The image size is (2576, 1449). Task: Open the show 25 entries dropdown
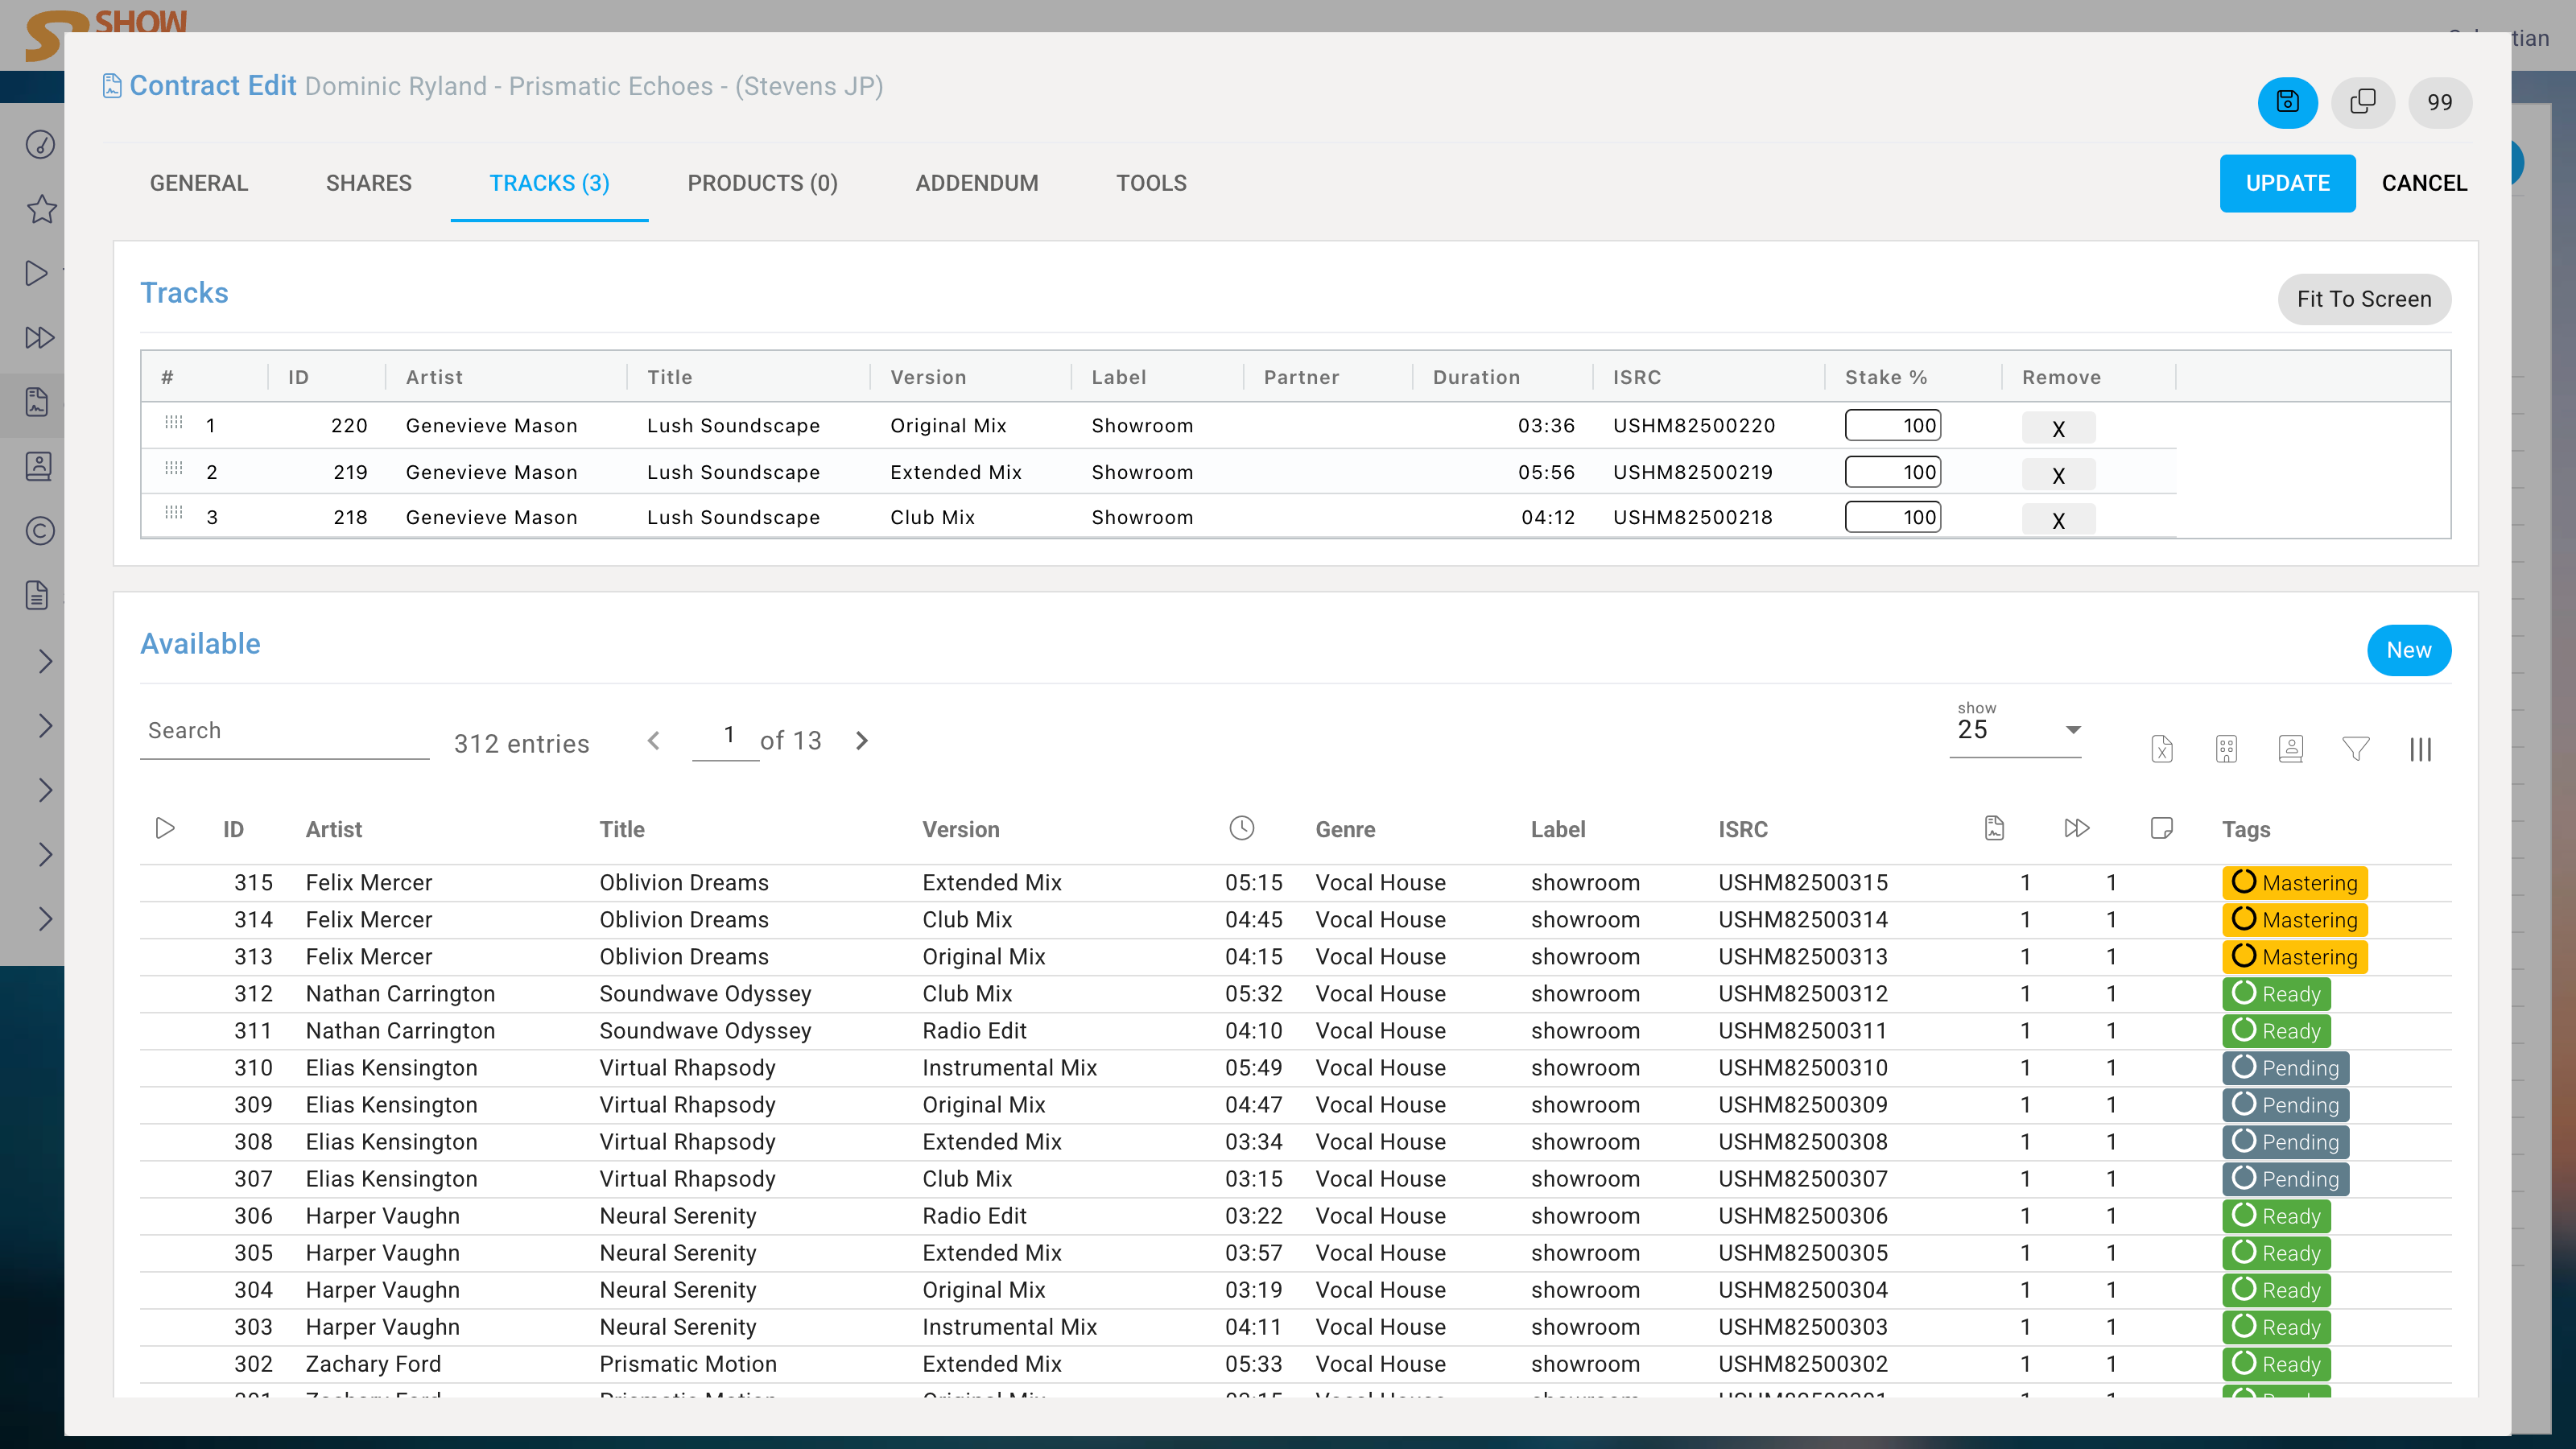[2015, 730]
